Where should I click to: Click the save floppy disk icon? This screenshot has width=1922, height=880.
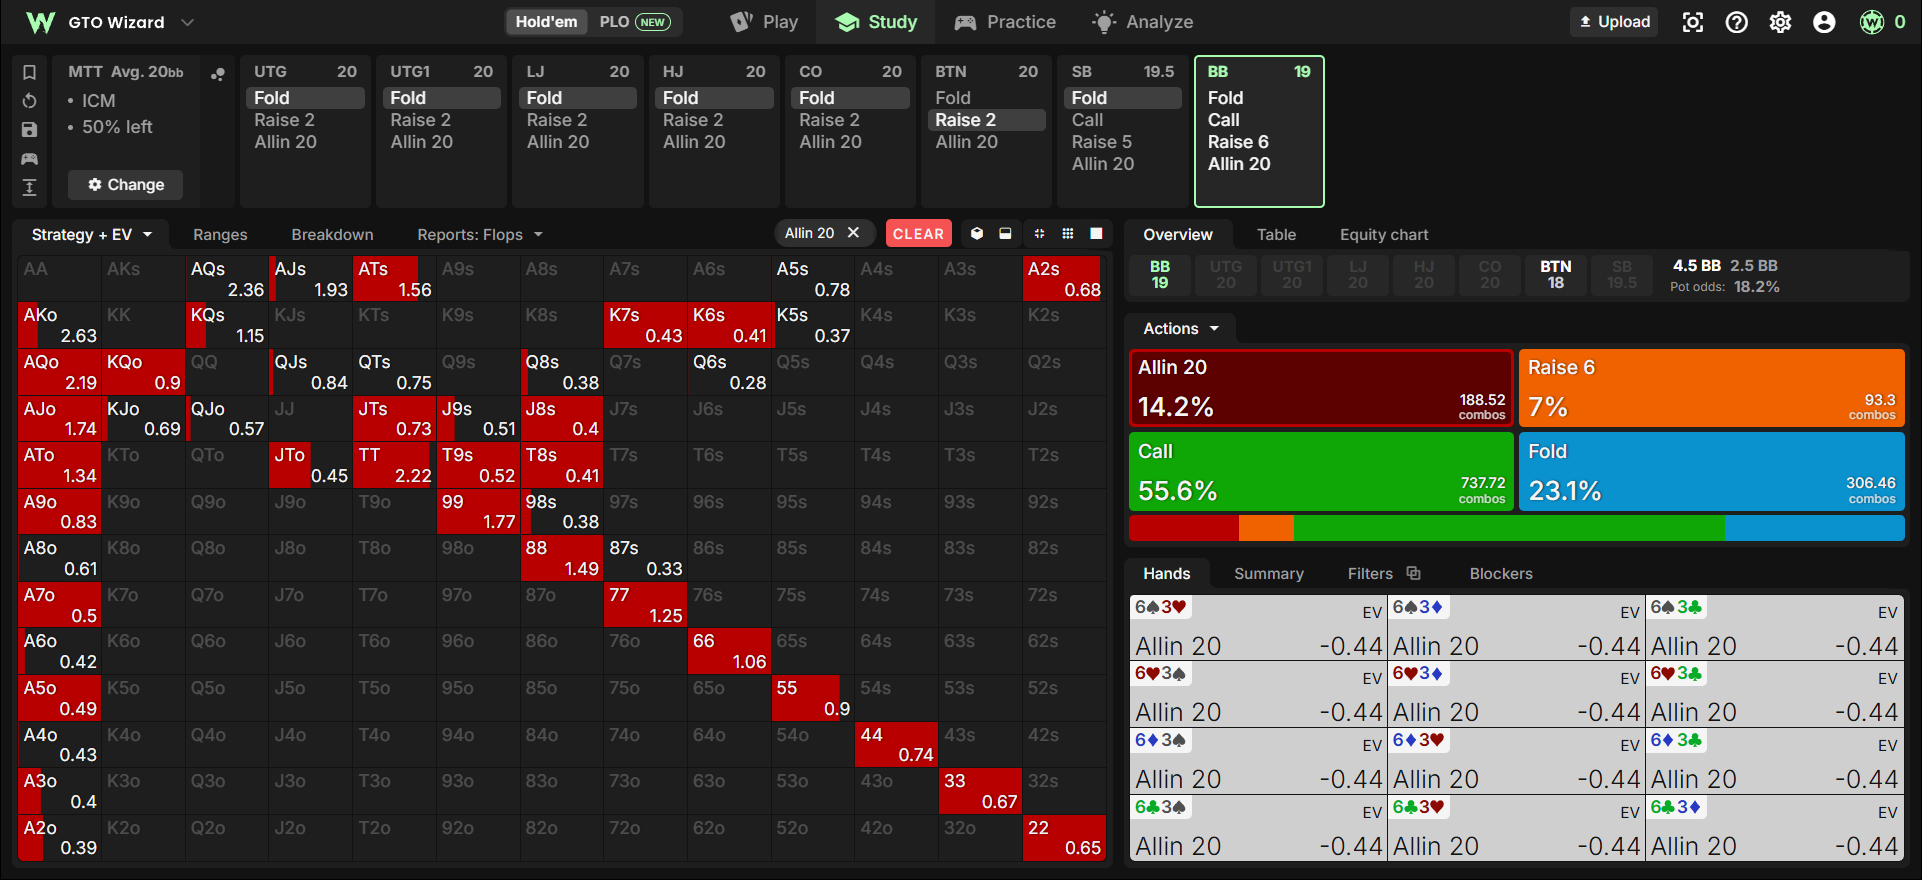30,130
